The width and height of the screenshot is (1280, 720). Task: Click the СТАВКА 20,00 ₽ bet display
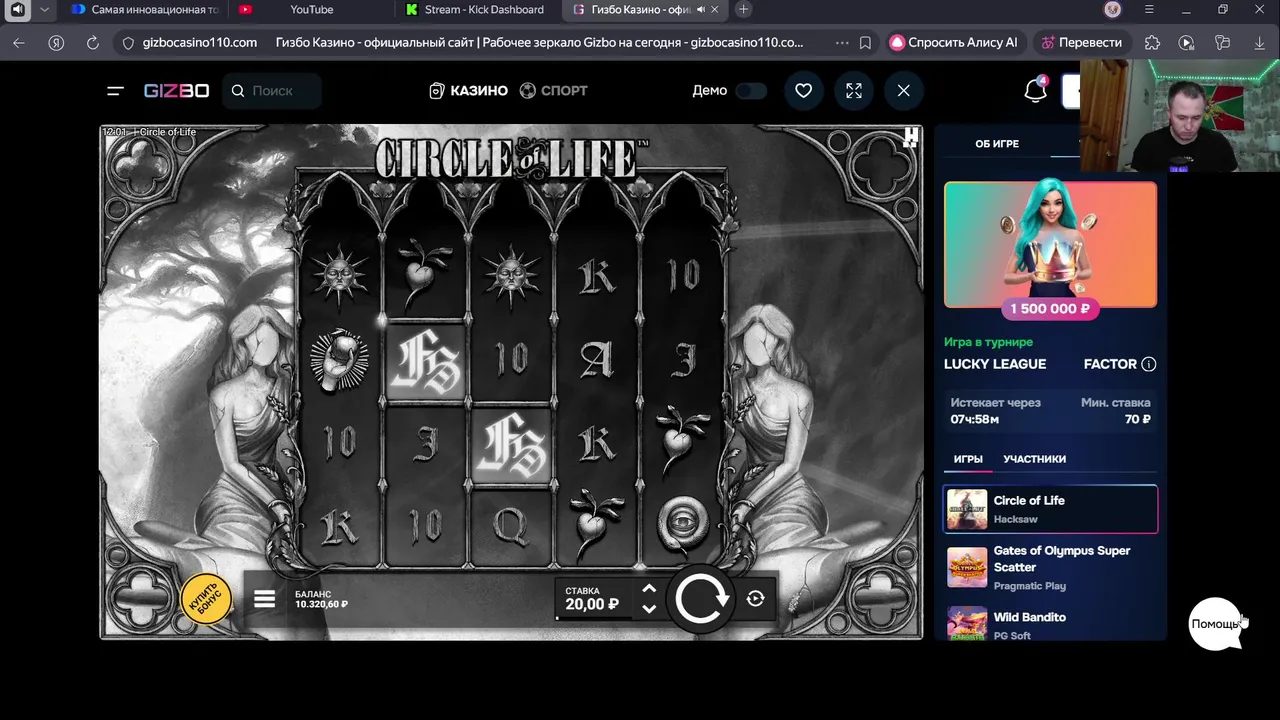[x=593, y=599]
